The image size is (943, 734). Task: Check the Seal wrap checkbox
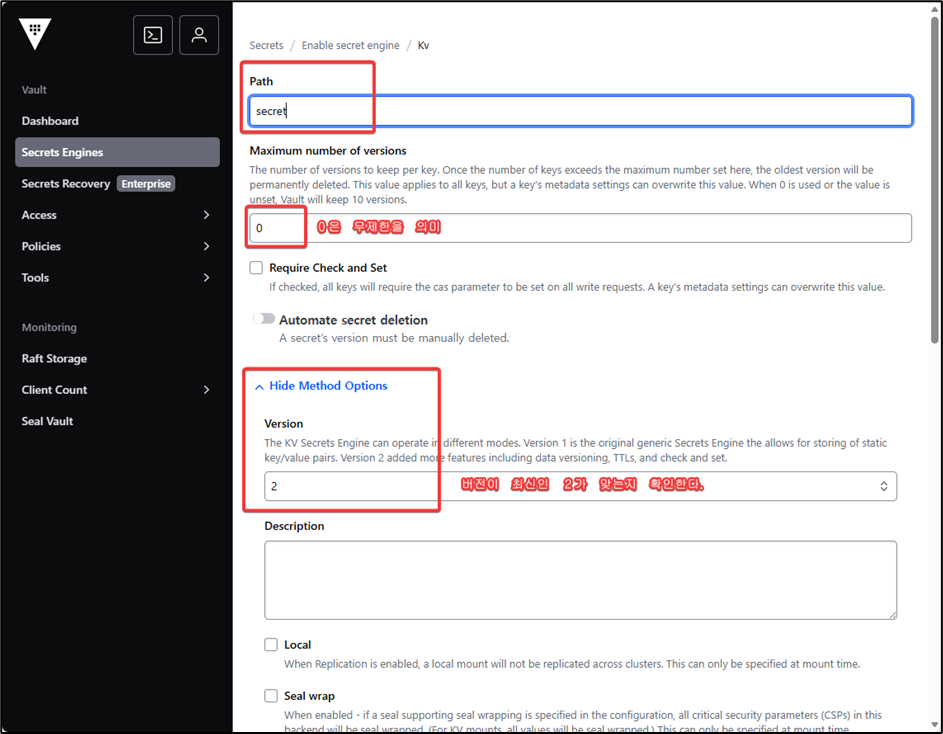click(271, 695)
